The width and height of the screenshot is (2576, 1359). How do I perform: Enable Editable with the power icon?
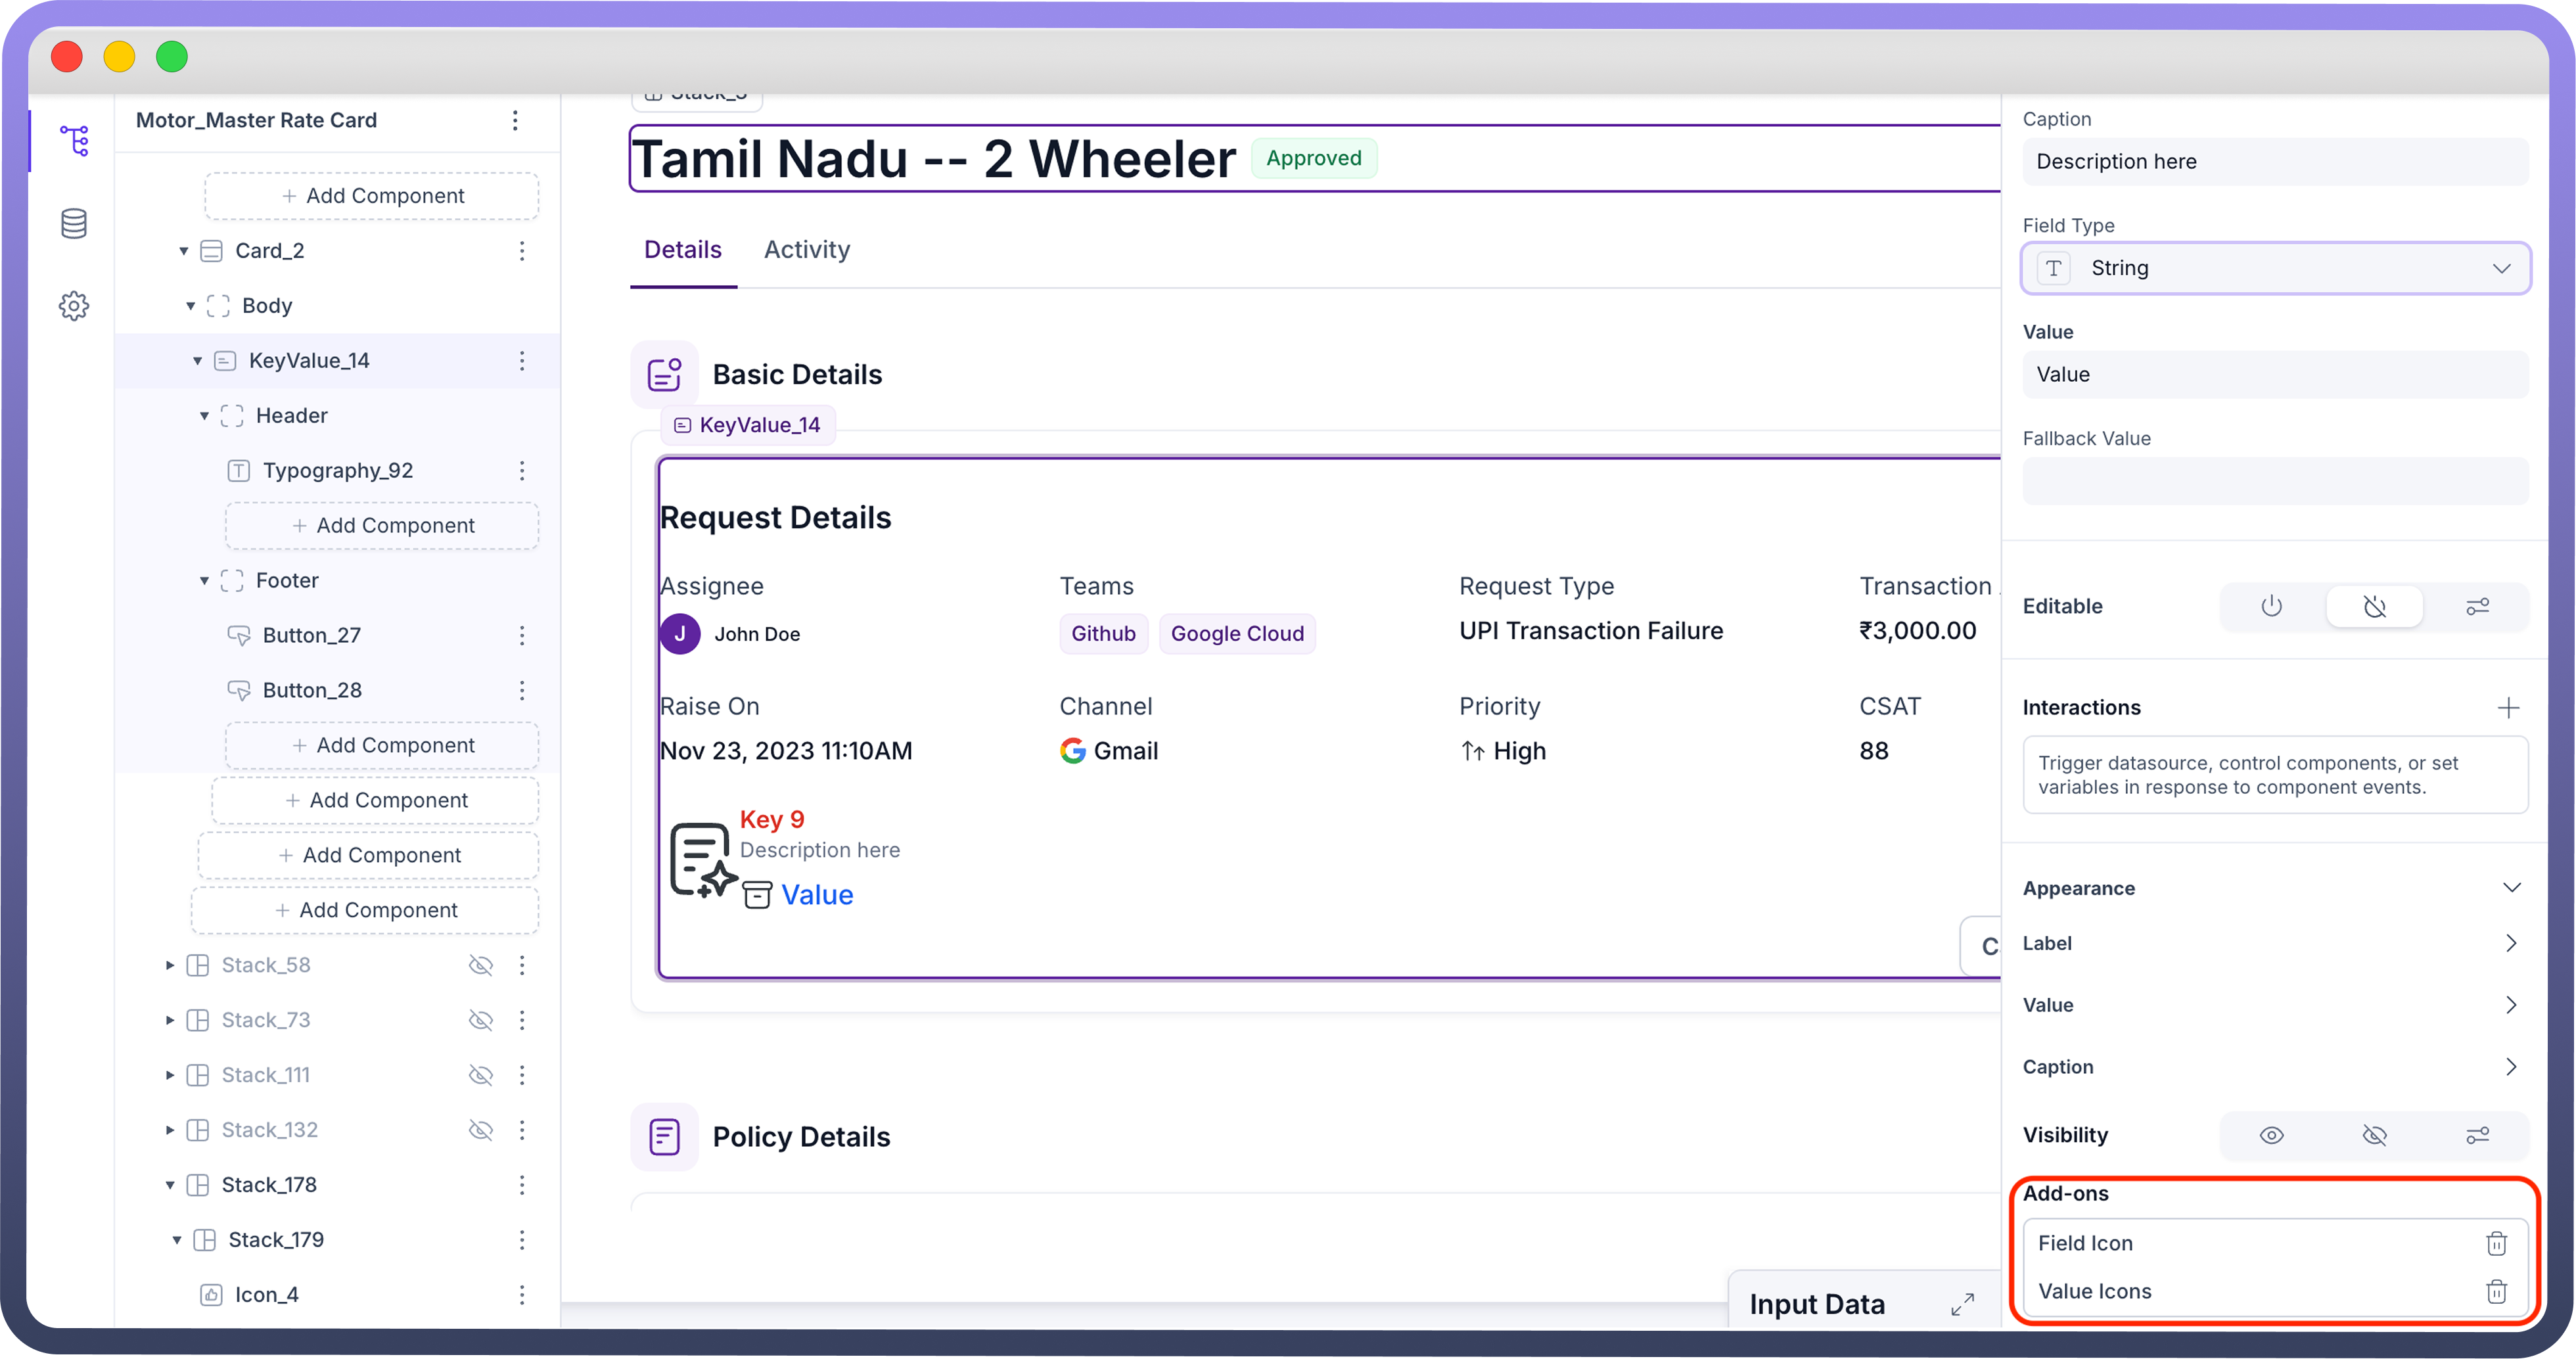click(x=2271, y=606)
